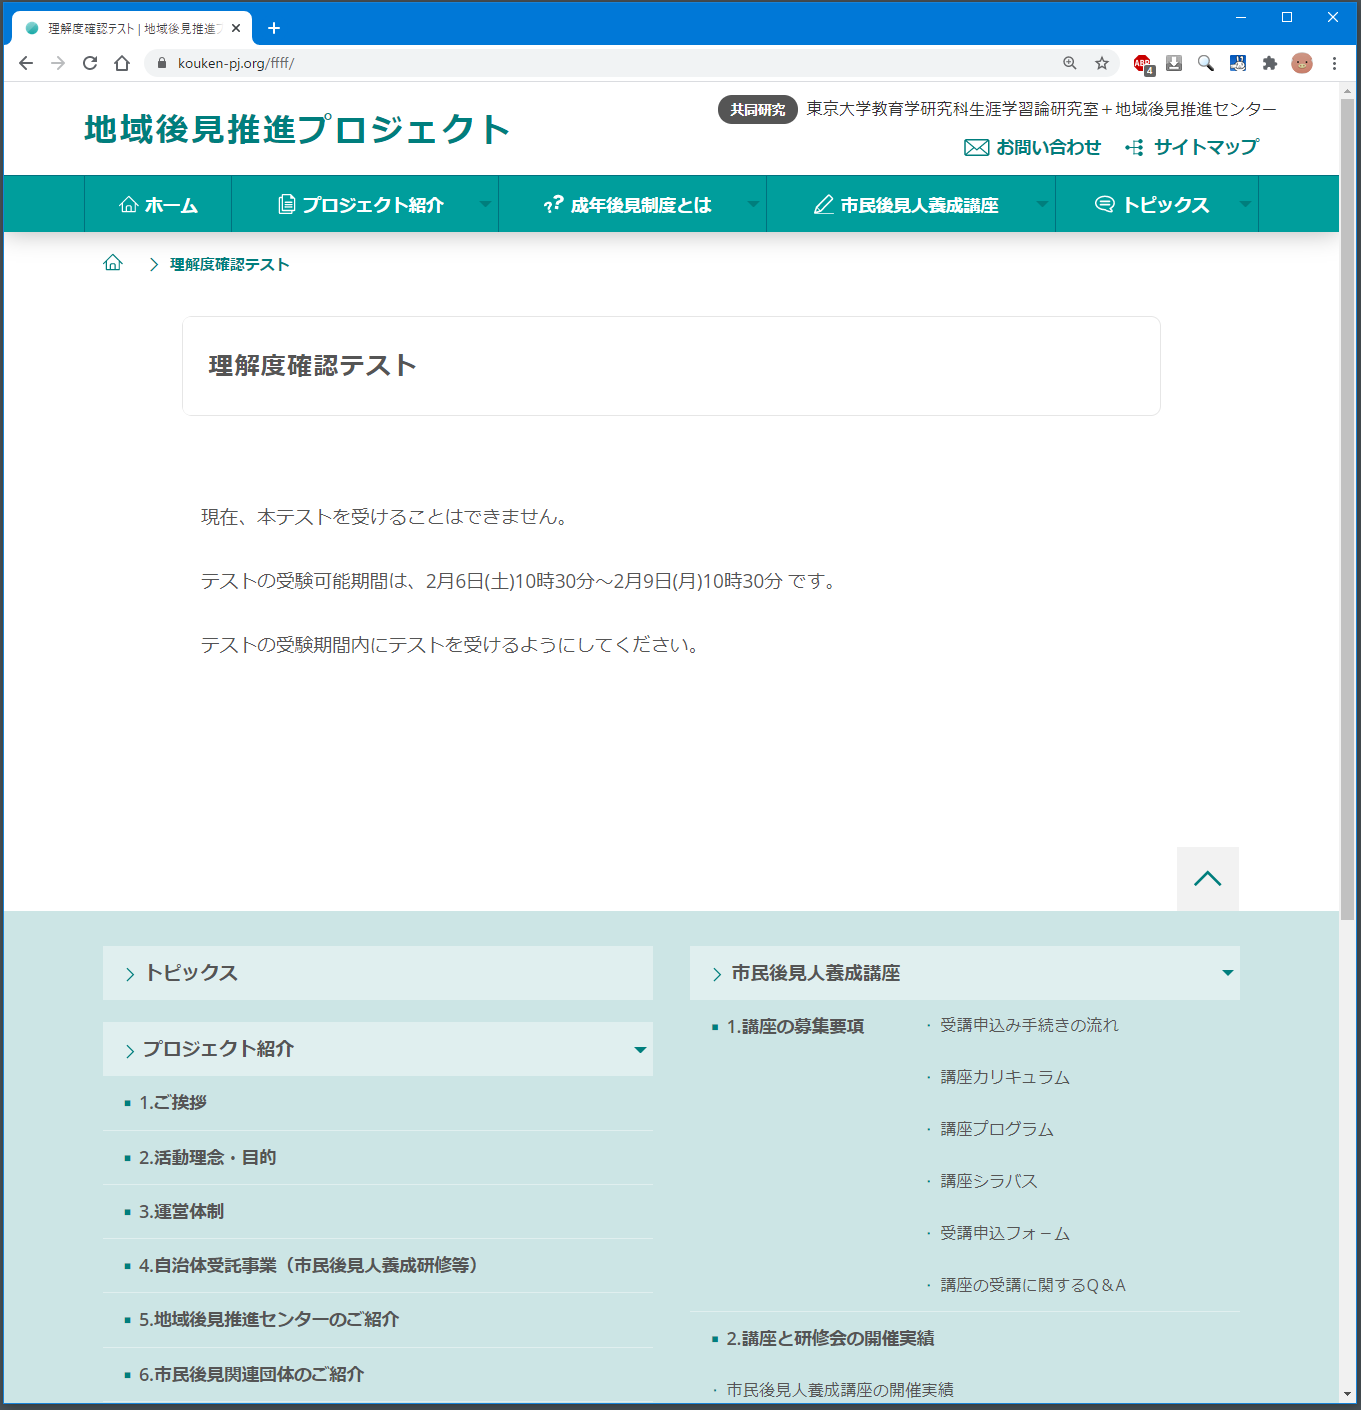Click the home icon in breadcrumb
The image size is (1361, 1410).
[x=113, y=263]
